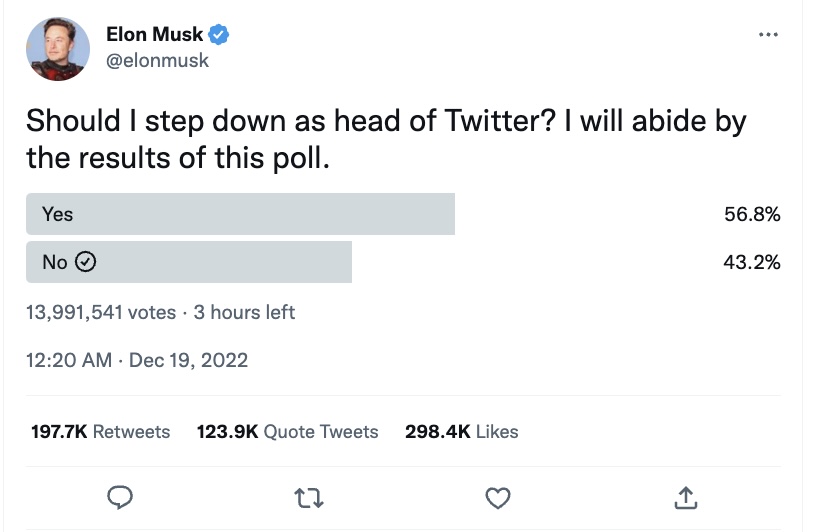Viewport: 824px width, 532px height.
Task: Open the 197.7K Retweets list
Action: 98,432
